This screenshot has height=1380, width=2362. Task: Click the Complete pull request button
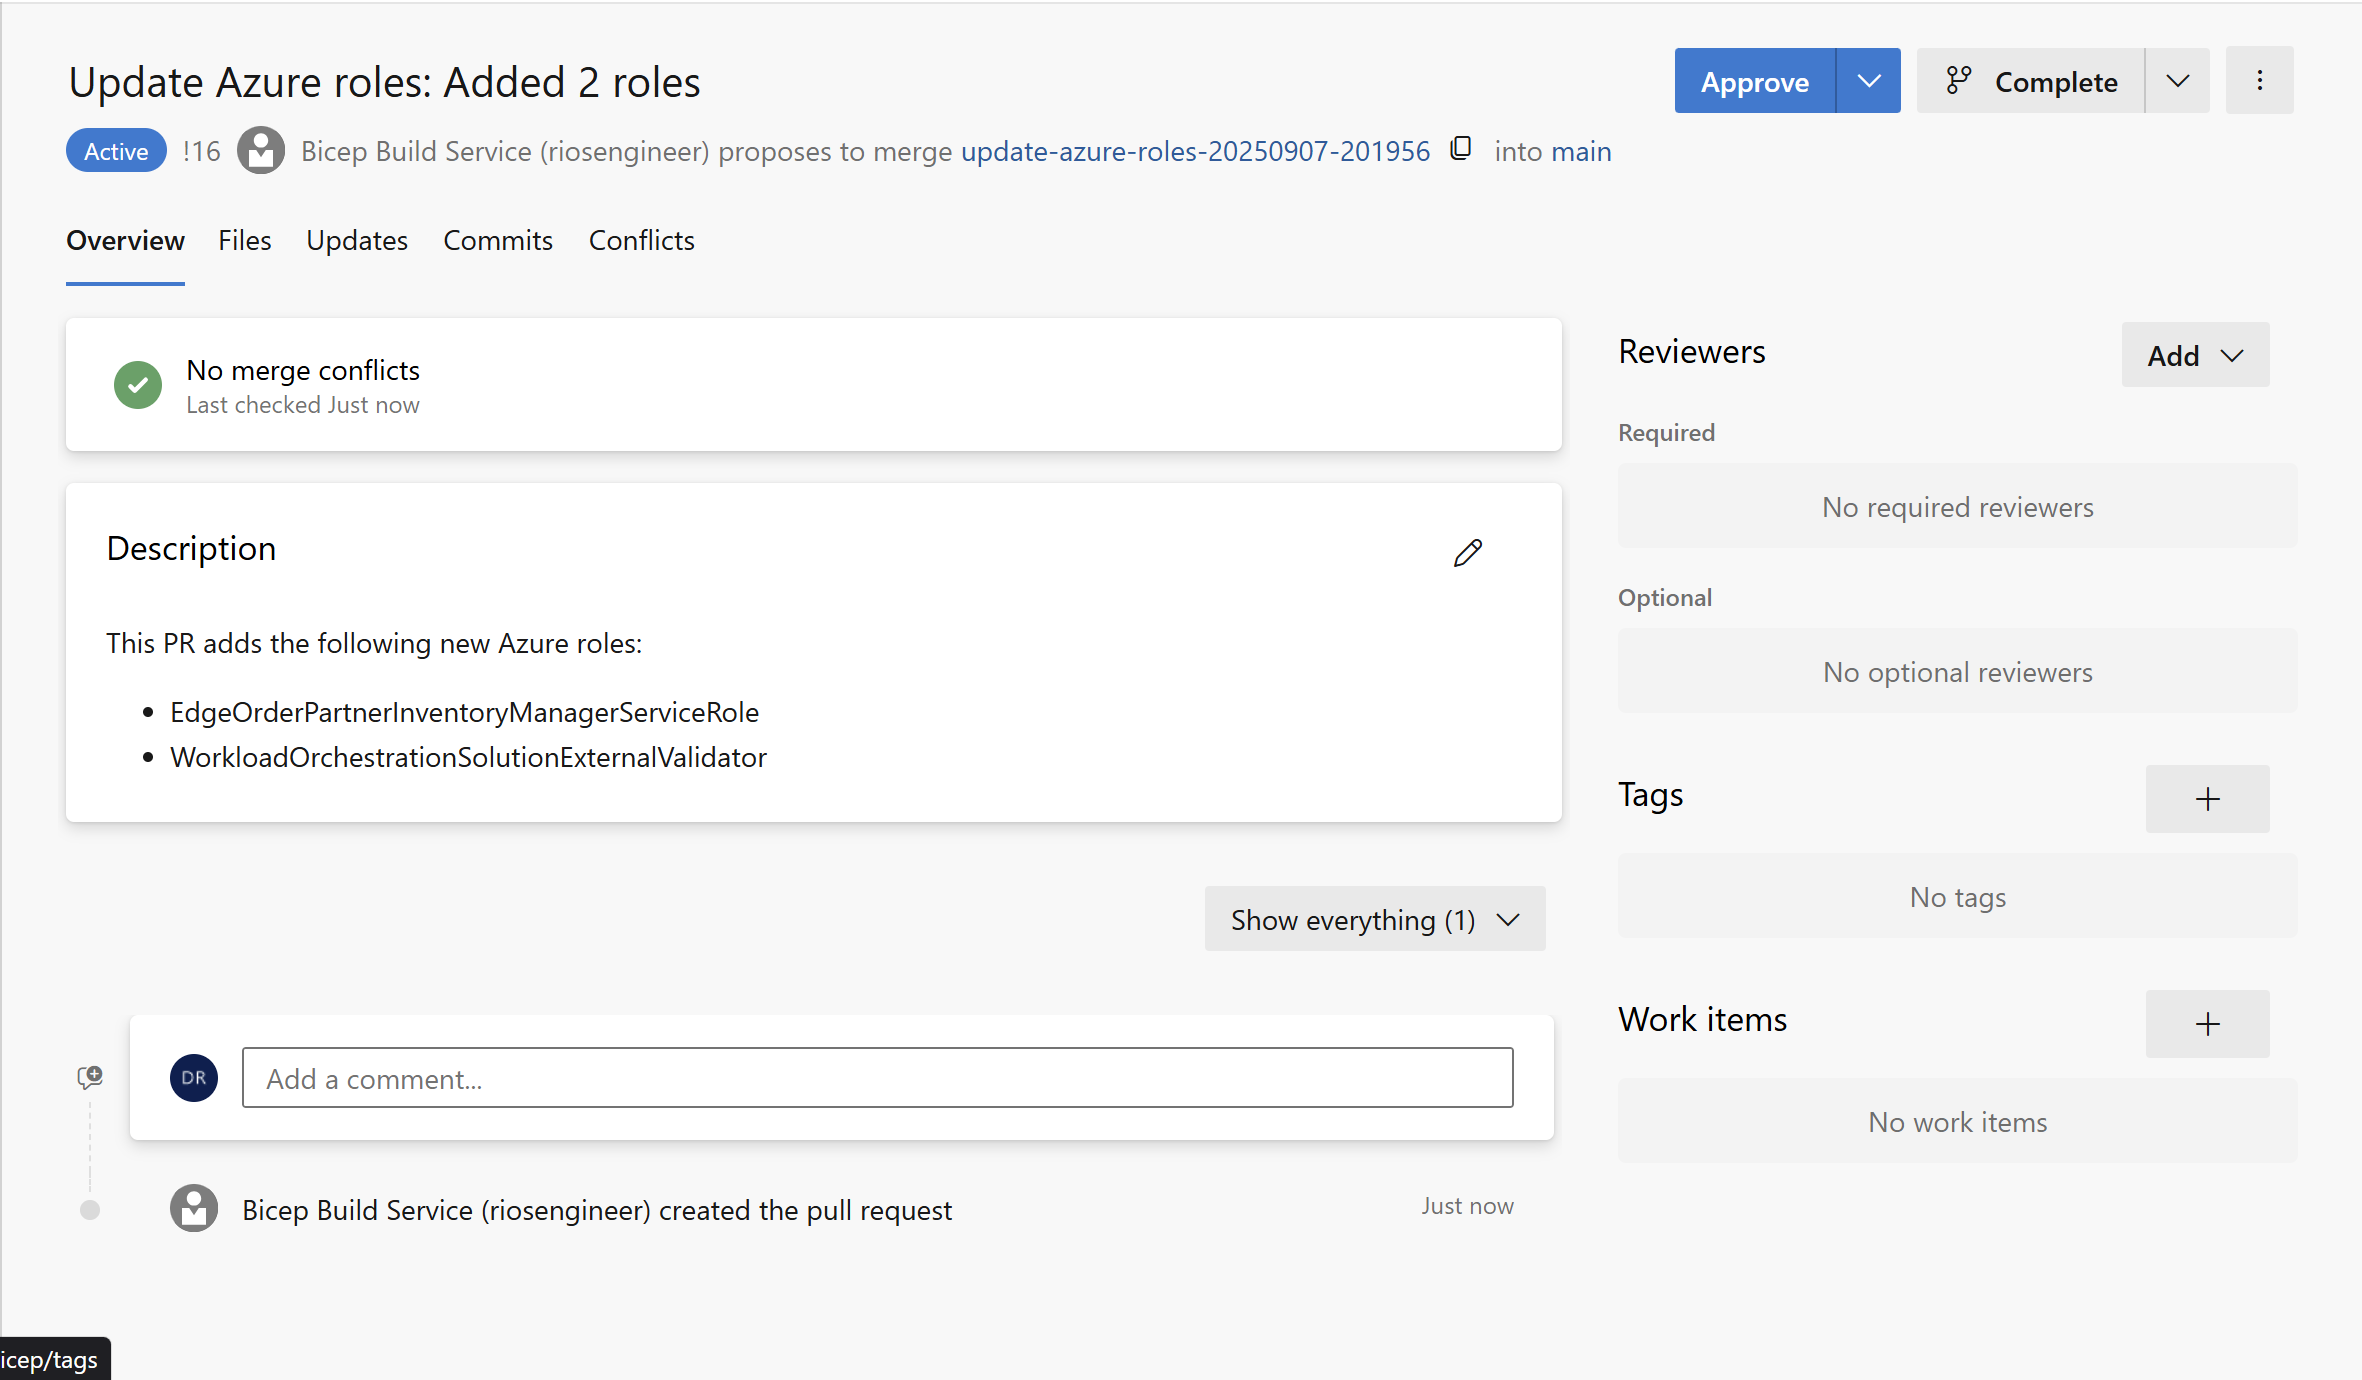pos(2030,81)
